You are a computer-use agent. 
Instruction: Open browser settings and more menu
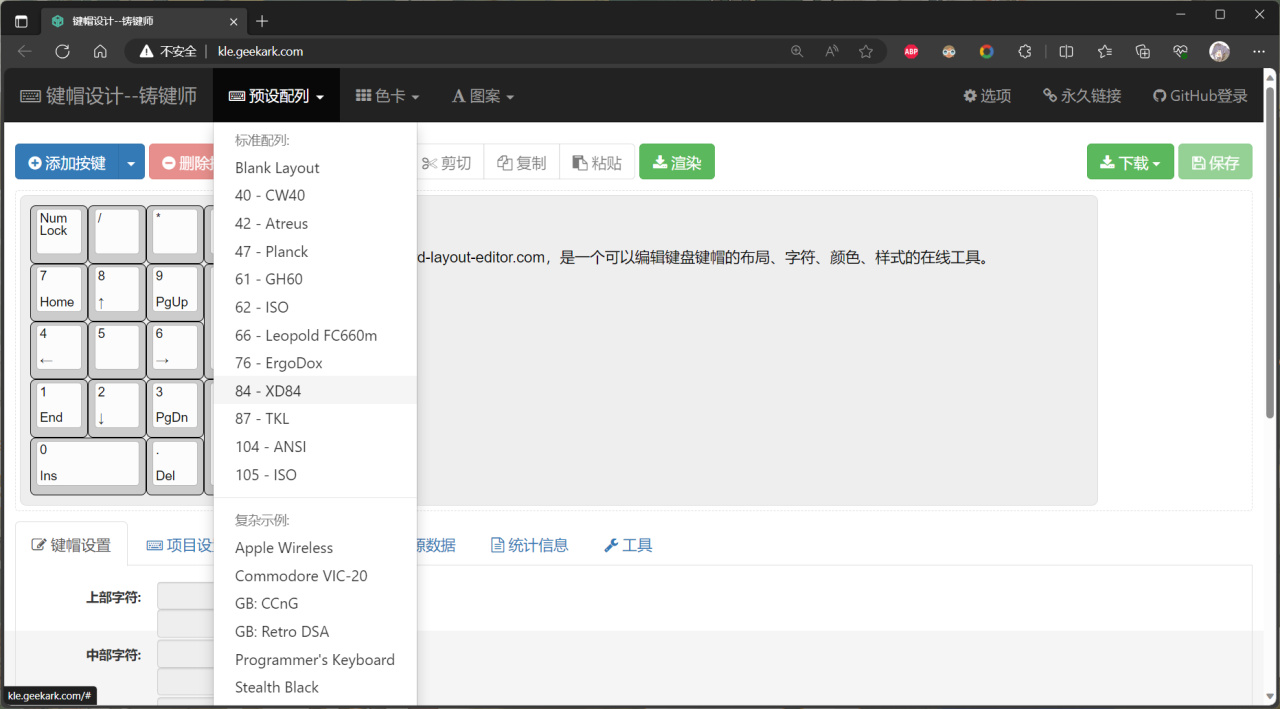(x=1258, y=51)
